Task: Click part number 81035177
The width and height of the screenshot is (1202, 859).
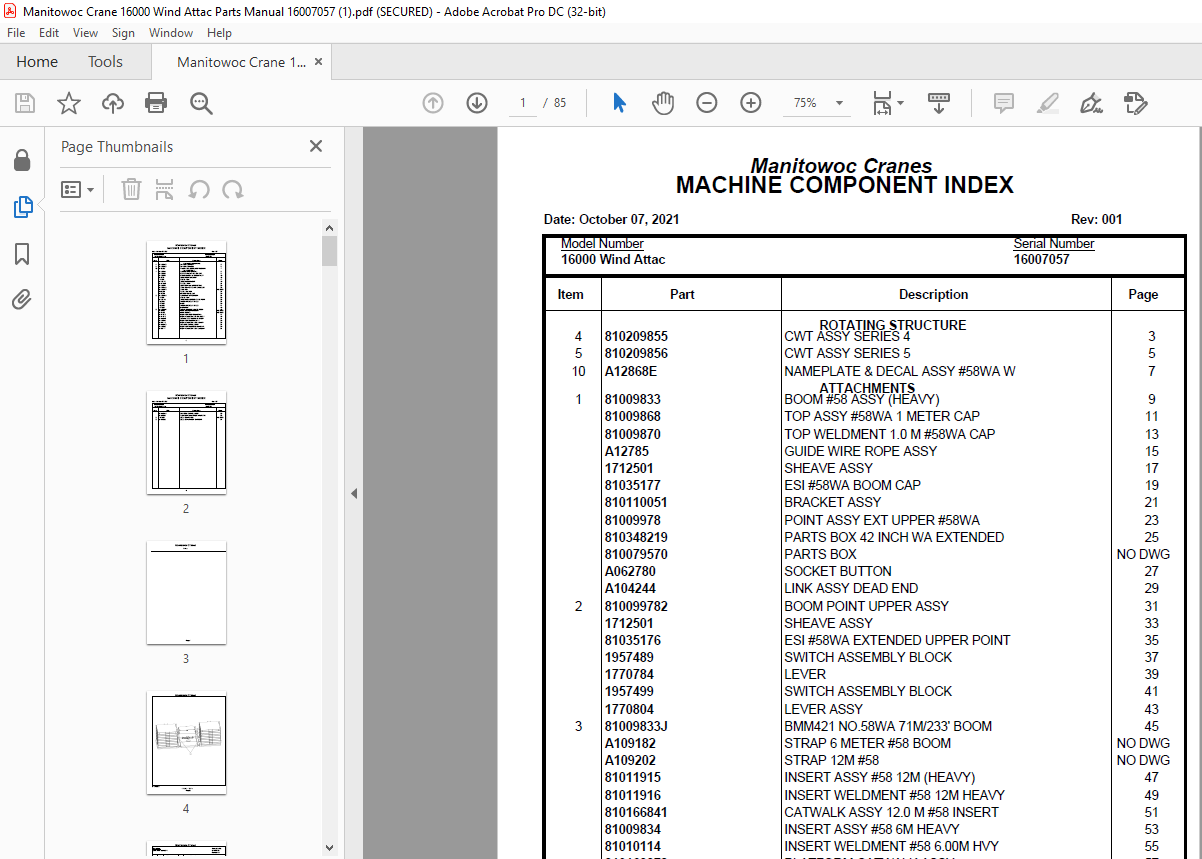Action: click(x=633, y=486)
